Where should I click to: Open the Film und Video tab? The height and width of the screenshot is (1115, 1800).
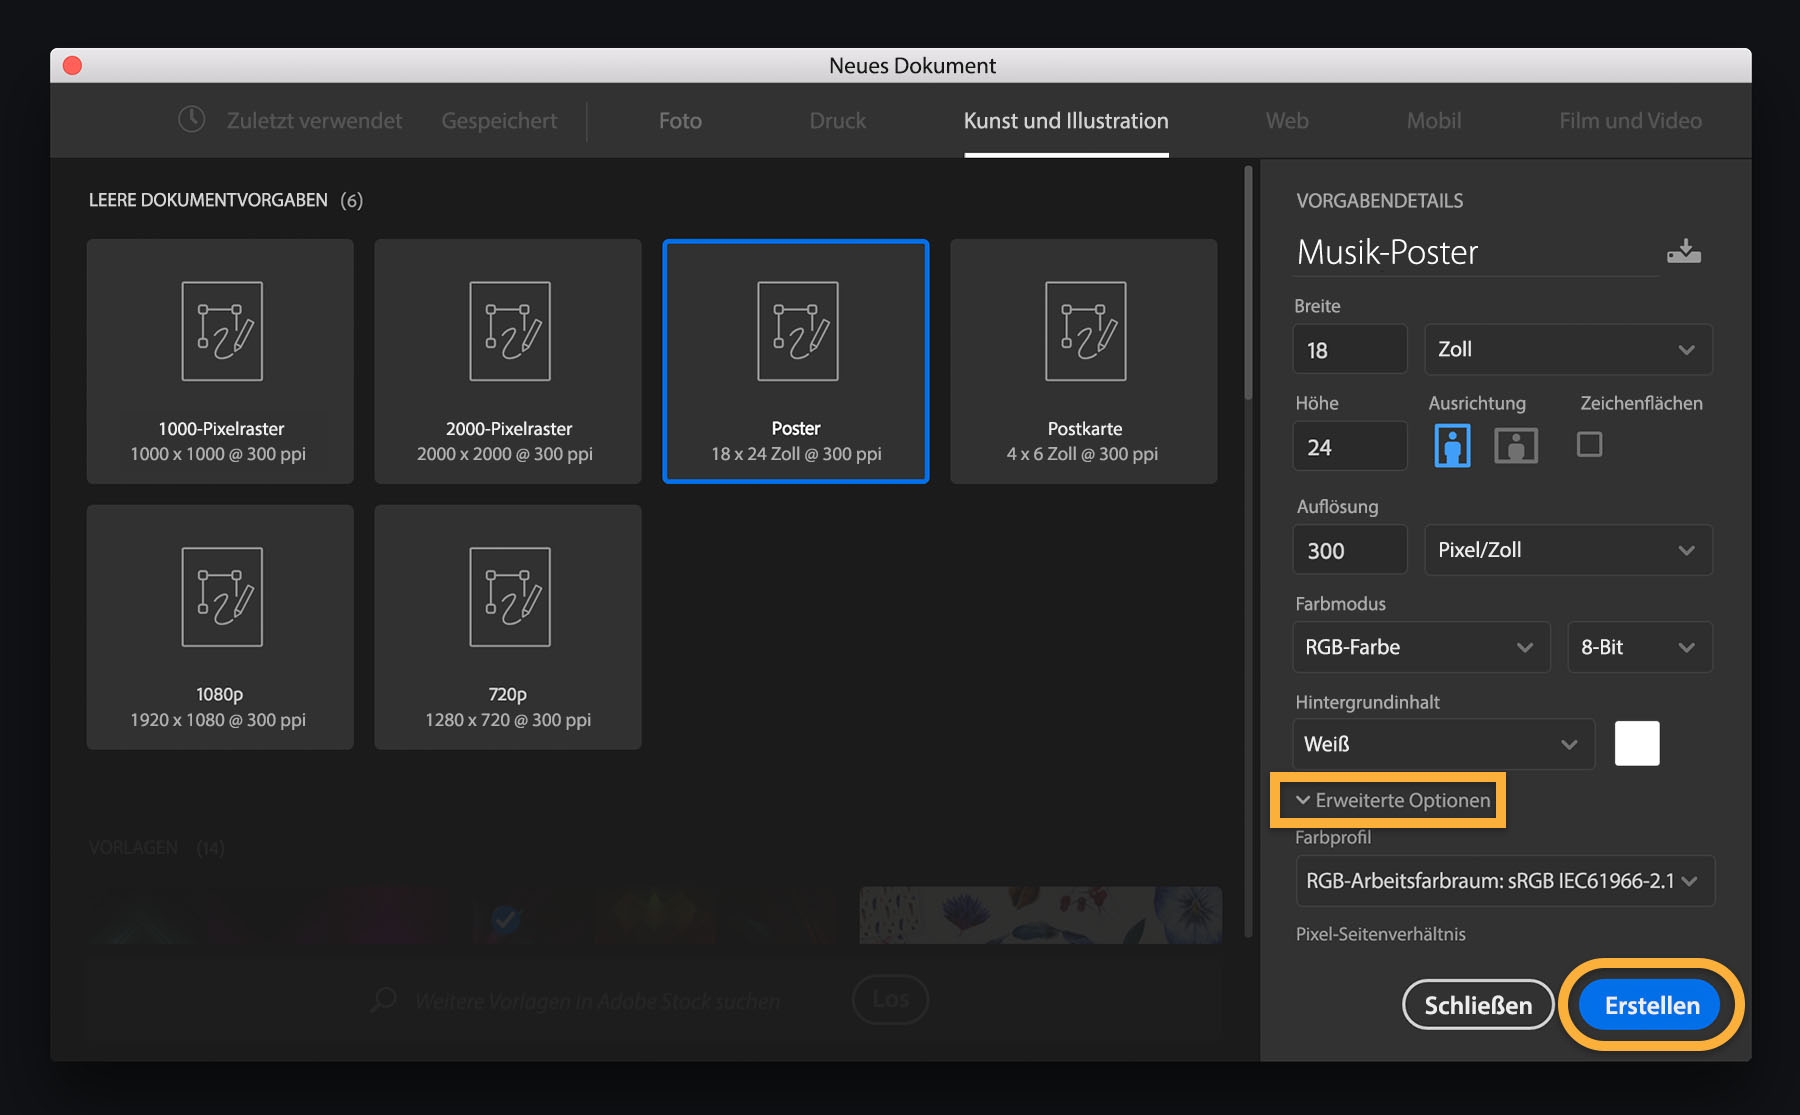(x=1630, y=120)
